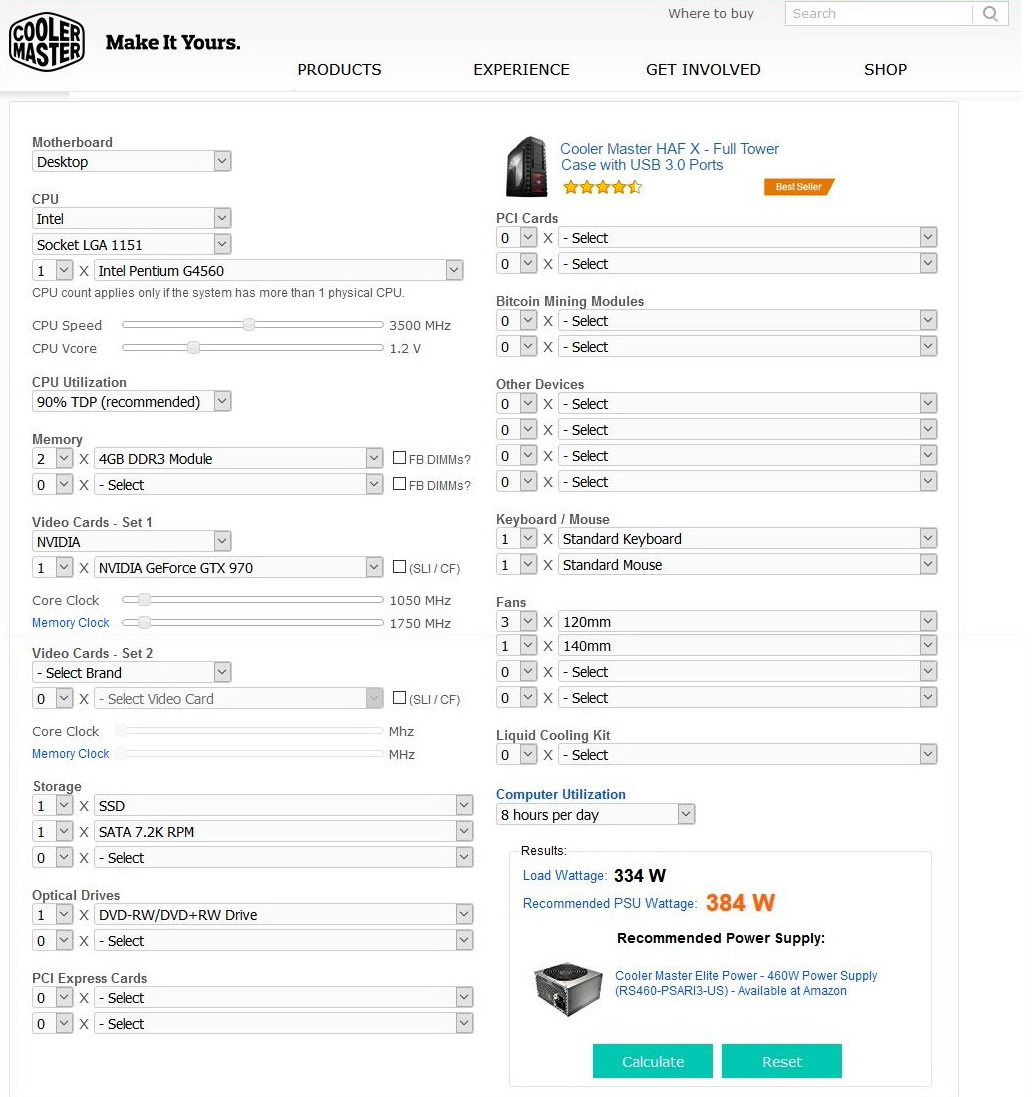Open the Computer Utilization hours dropdown
Viewport: 1035px width, 1097px height.
point(595,814)
